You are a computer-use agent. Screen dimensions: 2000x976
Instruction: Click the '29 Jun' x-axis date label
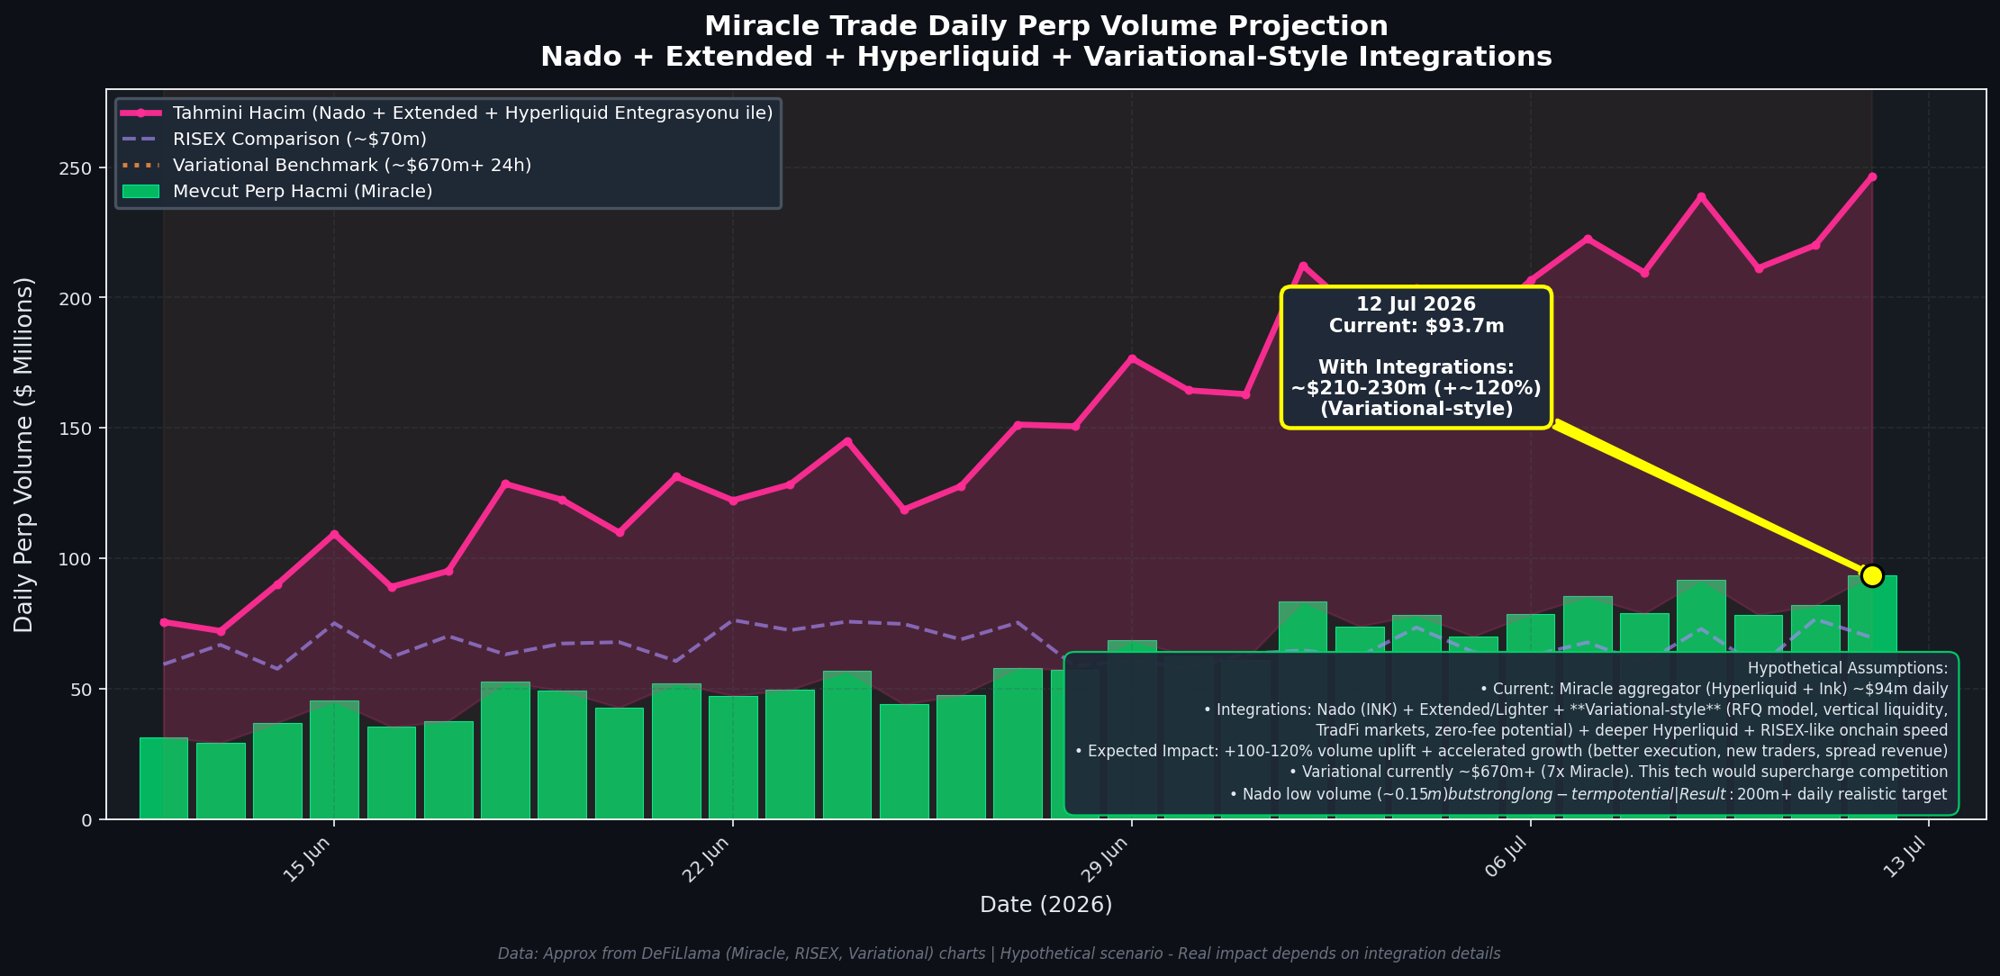pyautogui.click(x=1105, y=859)
